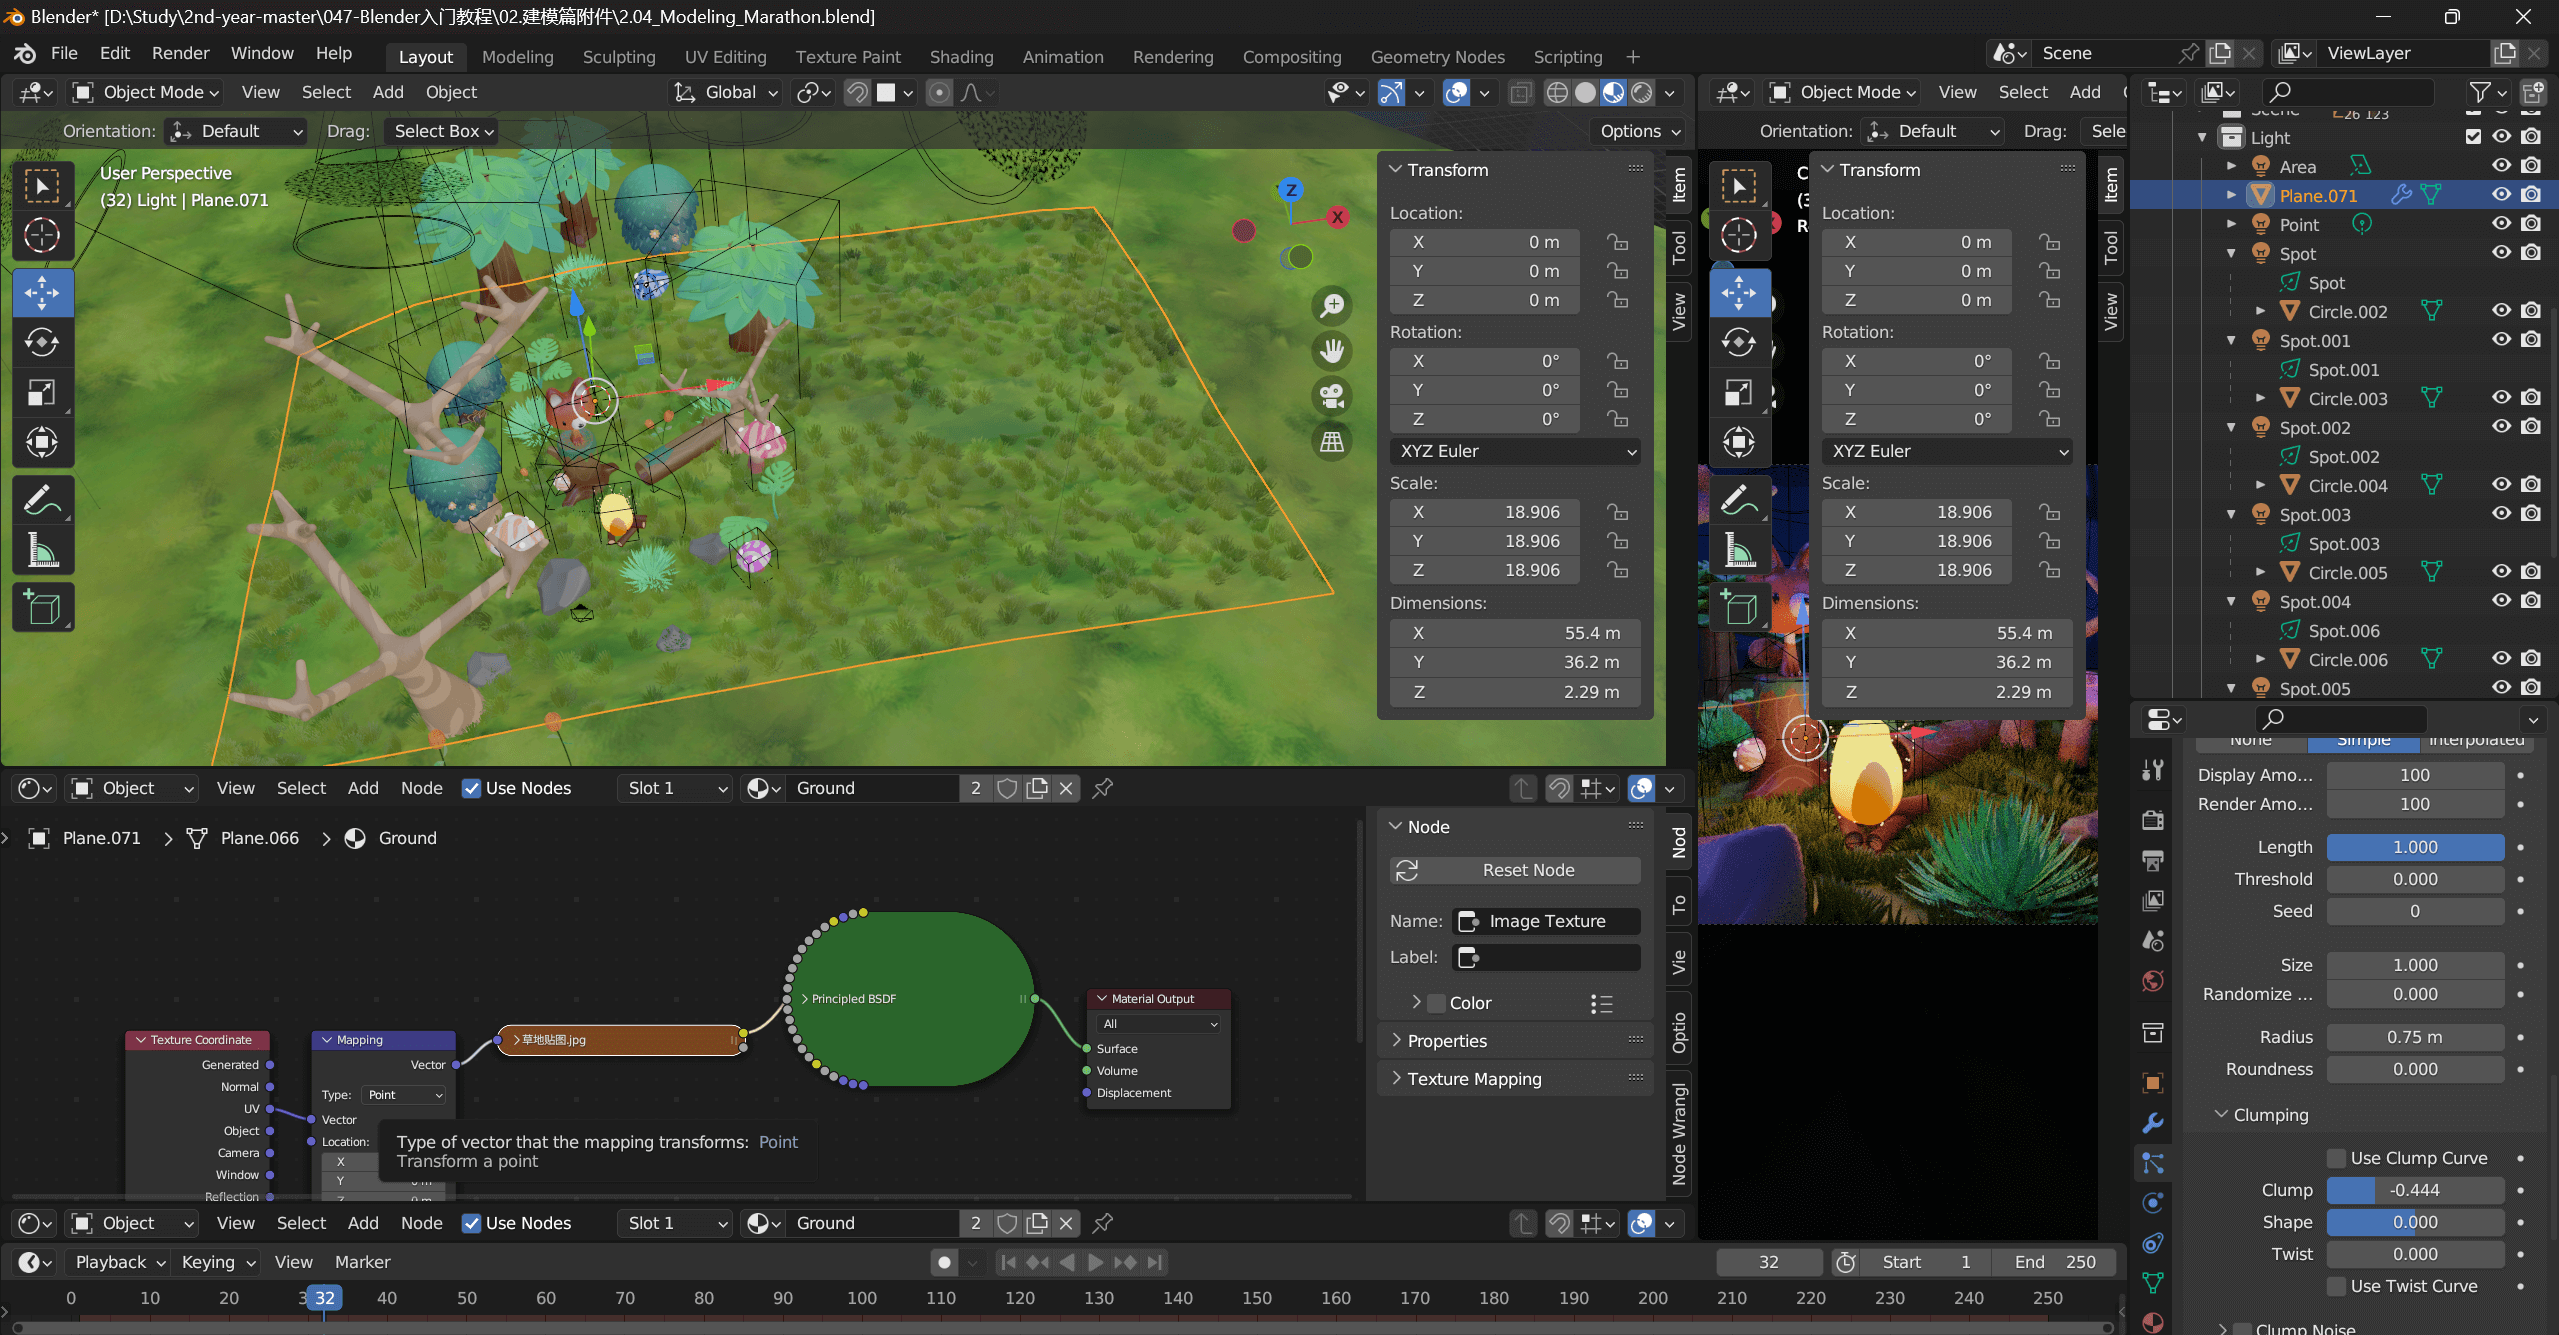Activate the Transform tool in left viewport
Image resolution: width=2559 pixels, height=1335 pixels.
[42, 442]
